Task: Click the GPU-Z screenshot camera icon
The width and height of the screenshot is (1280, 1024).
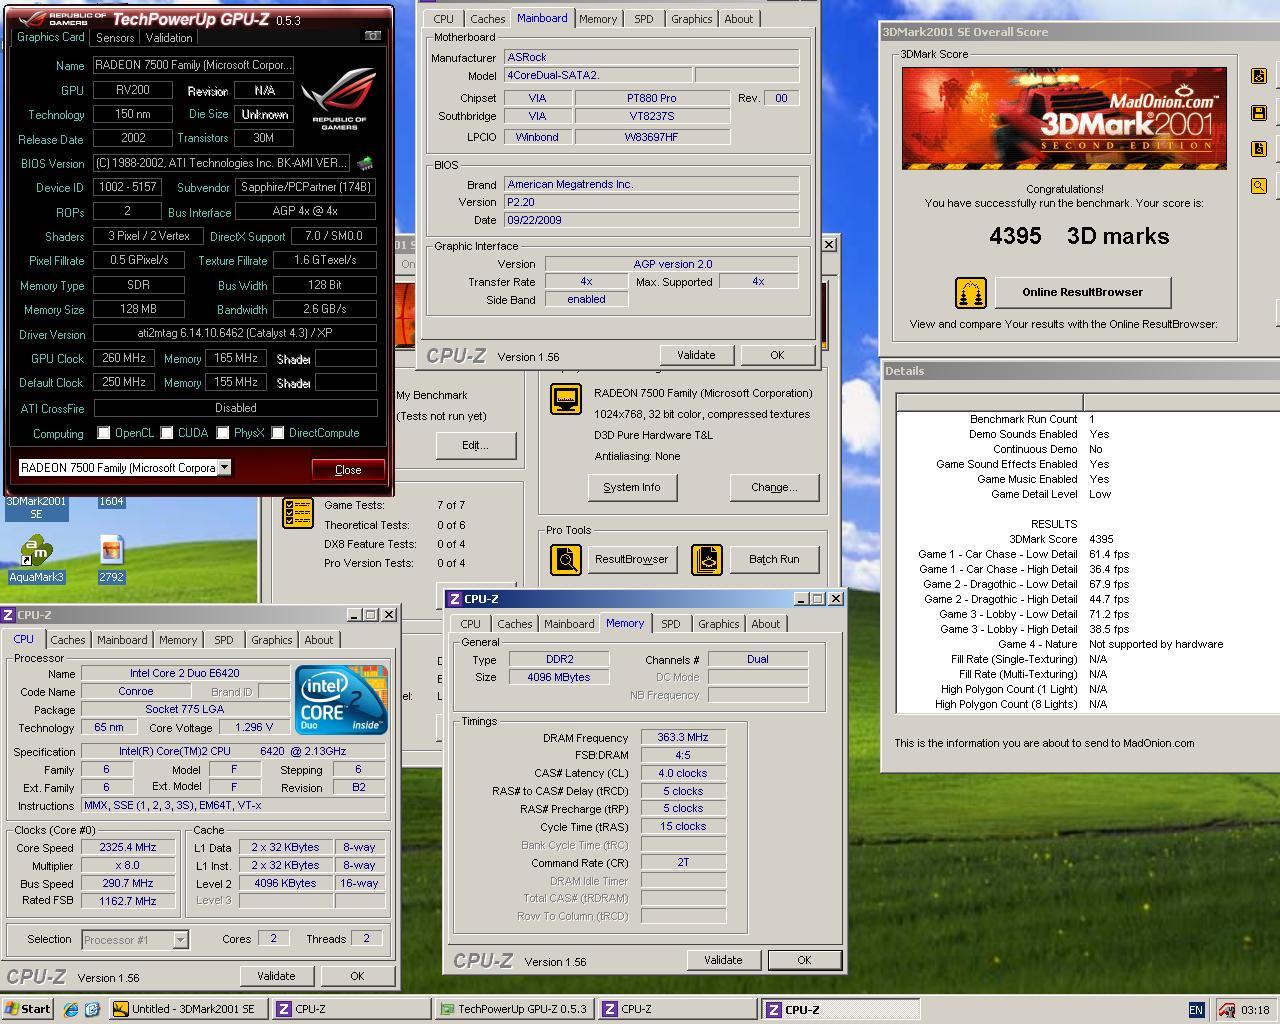Action: point(373,36)
